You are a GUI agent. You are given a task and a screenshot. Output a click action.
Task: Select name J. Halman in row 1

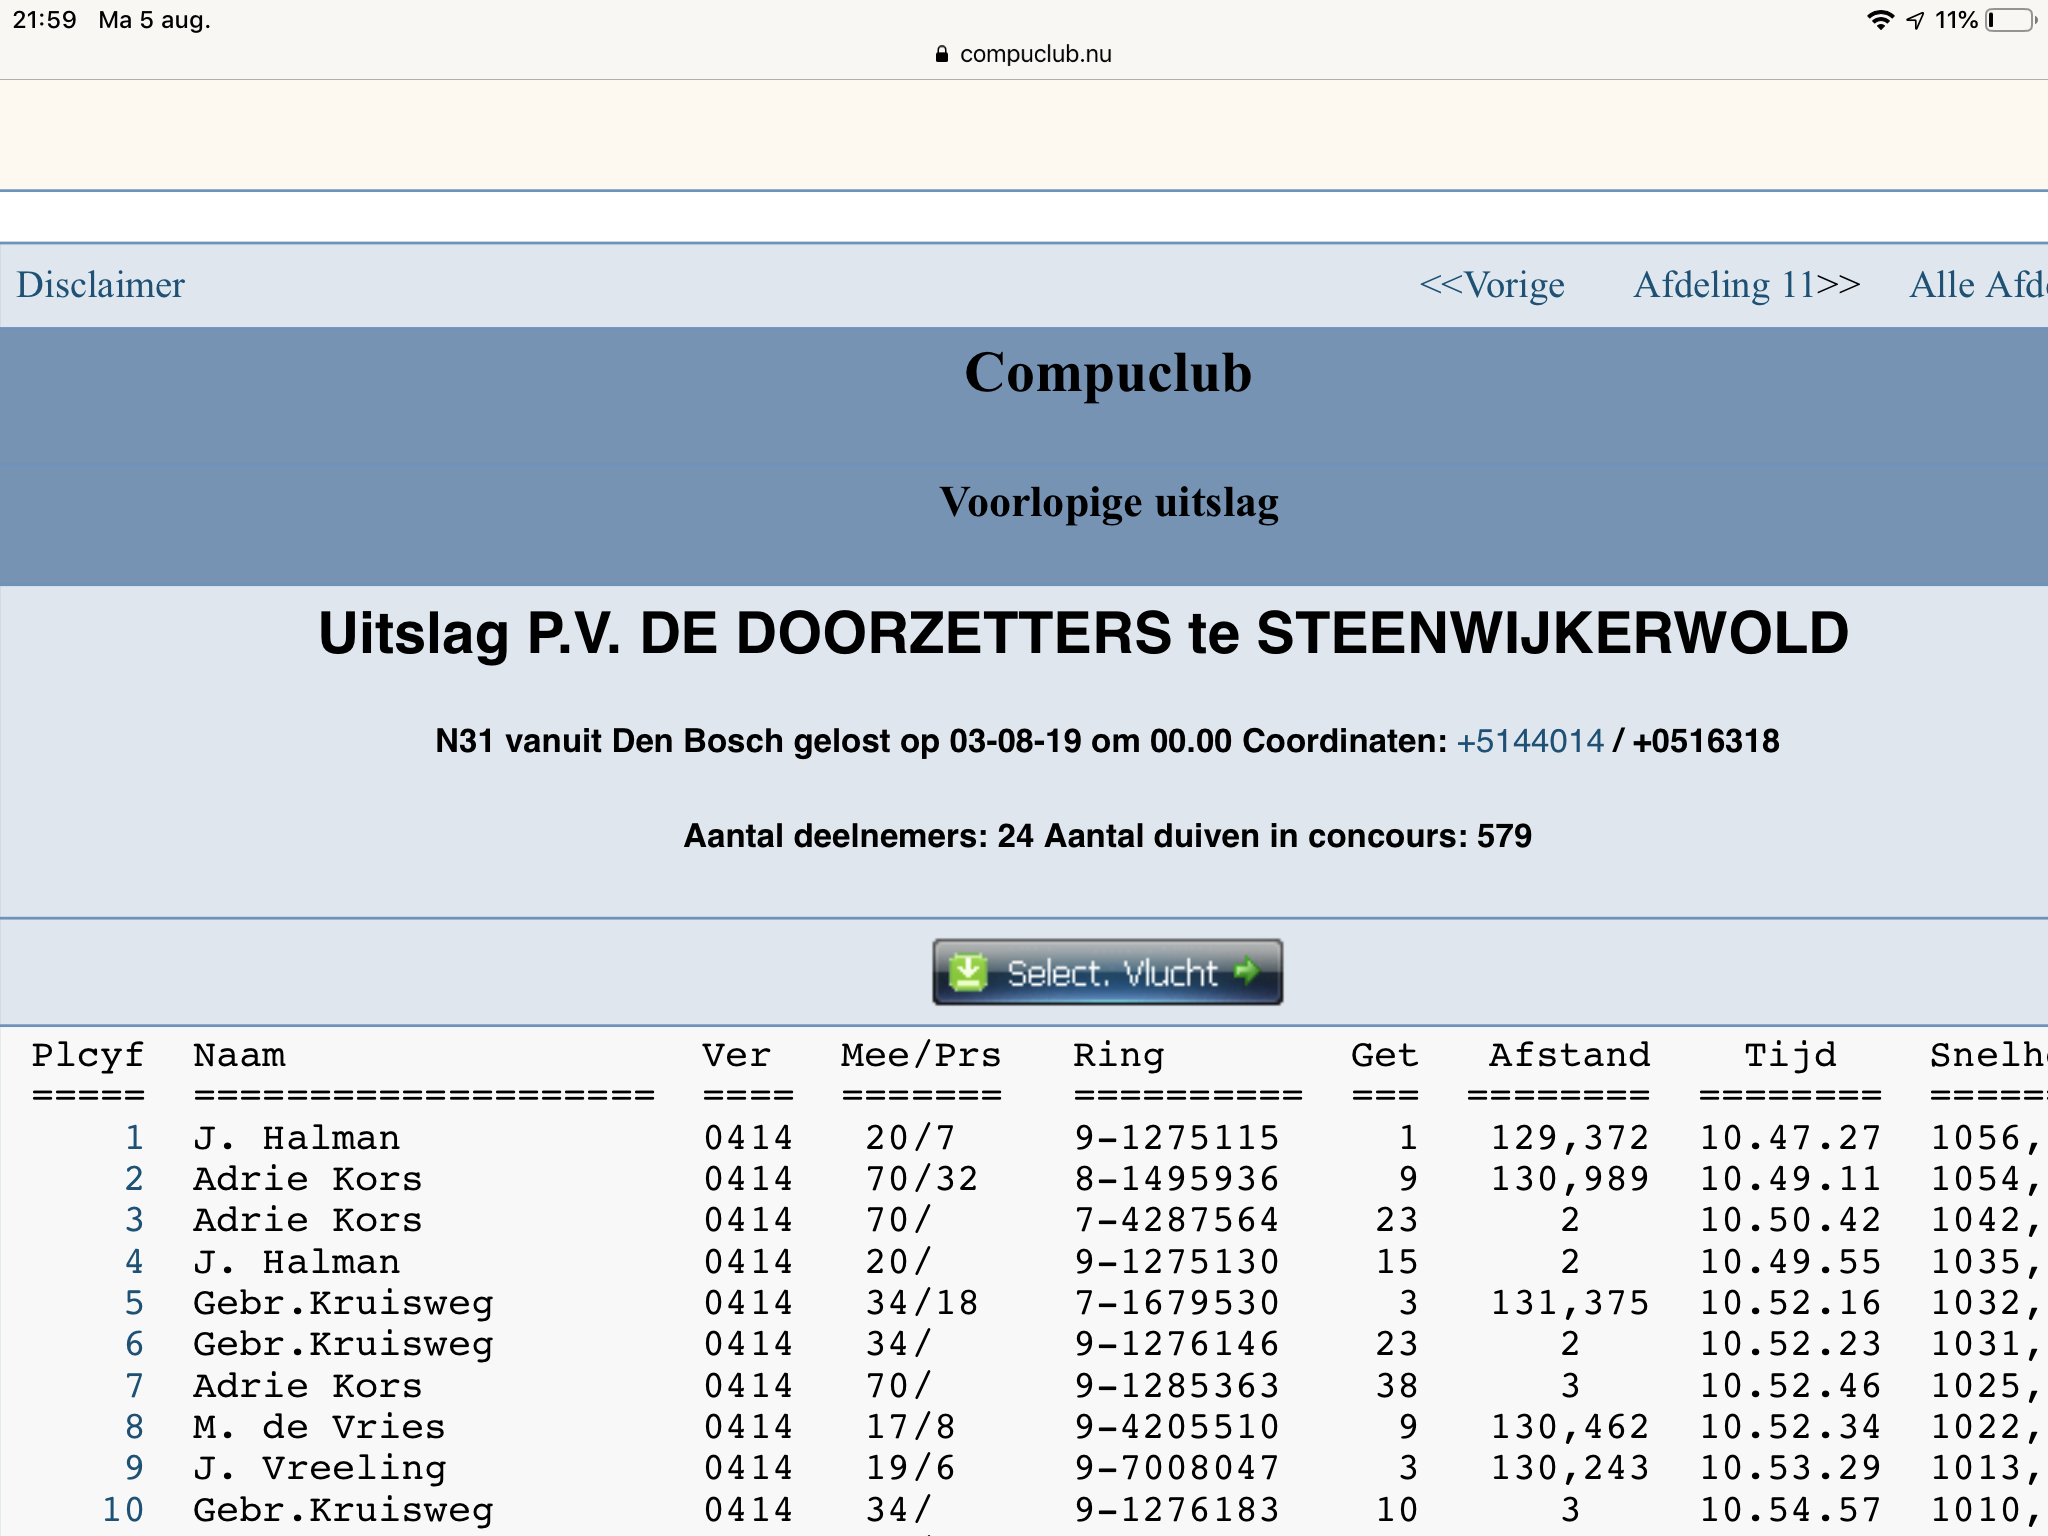[297, 1138]
